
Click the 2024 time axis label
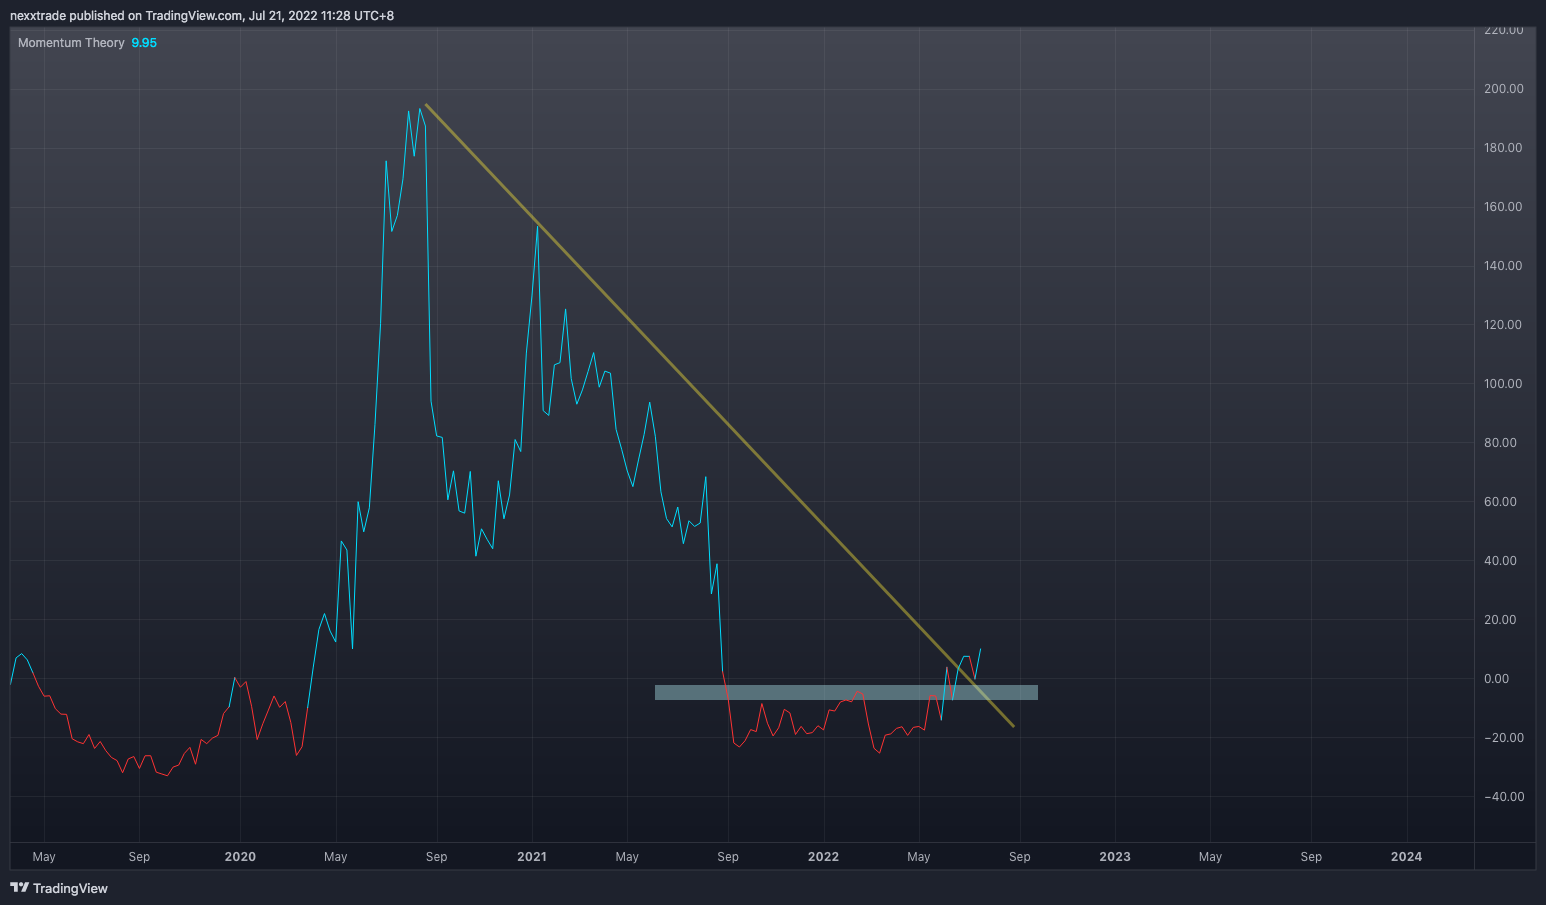(x=1406, y=857)
